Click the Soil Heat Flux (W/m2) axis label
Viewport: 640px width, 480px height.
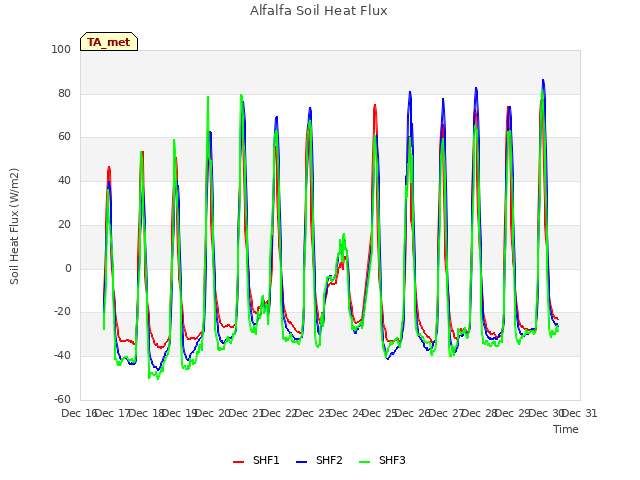tap(14, 226)
